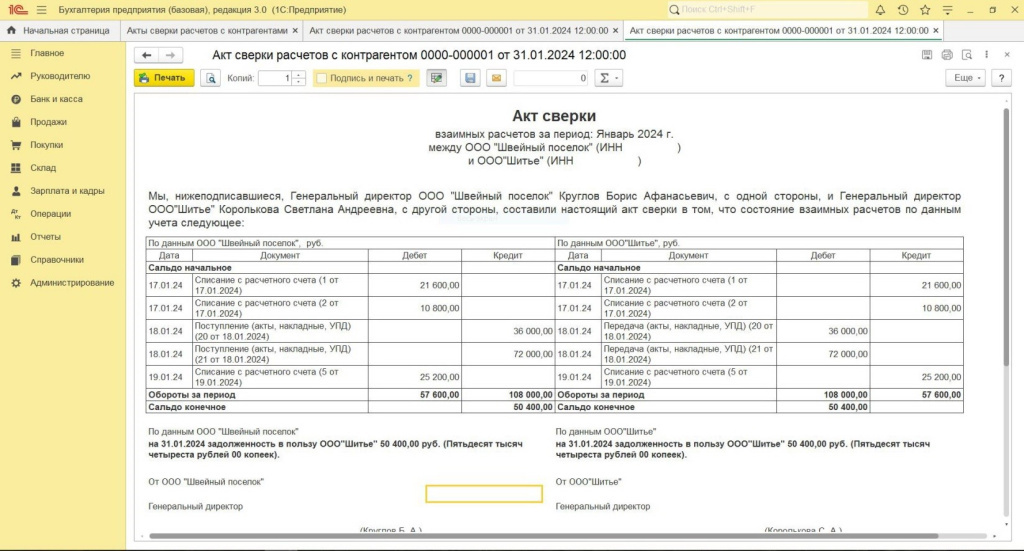Image resolution: width=1024 pixels, height=551 pixels.
Task: Toggle the Подпись и печать checkbox
Action: click(321, 78)
